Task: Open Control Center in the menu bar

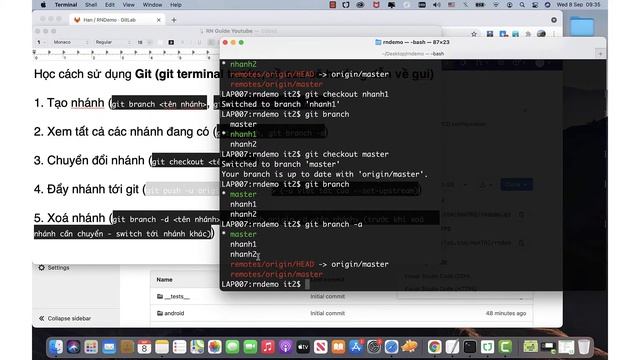Action: click(535, 5)
